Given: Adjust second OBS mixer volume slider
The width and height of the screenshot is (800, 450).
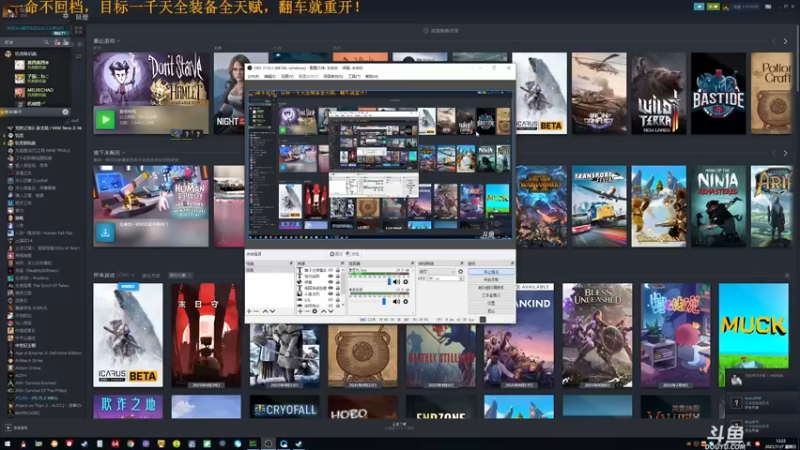Looking at the screenshot, I should pyautogui.click(x=384, y=302).
